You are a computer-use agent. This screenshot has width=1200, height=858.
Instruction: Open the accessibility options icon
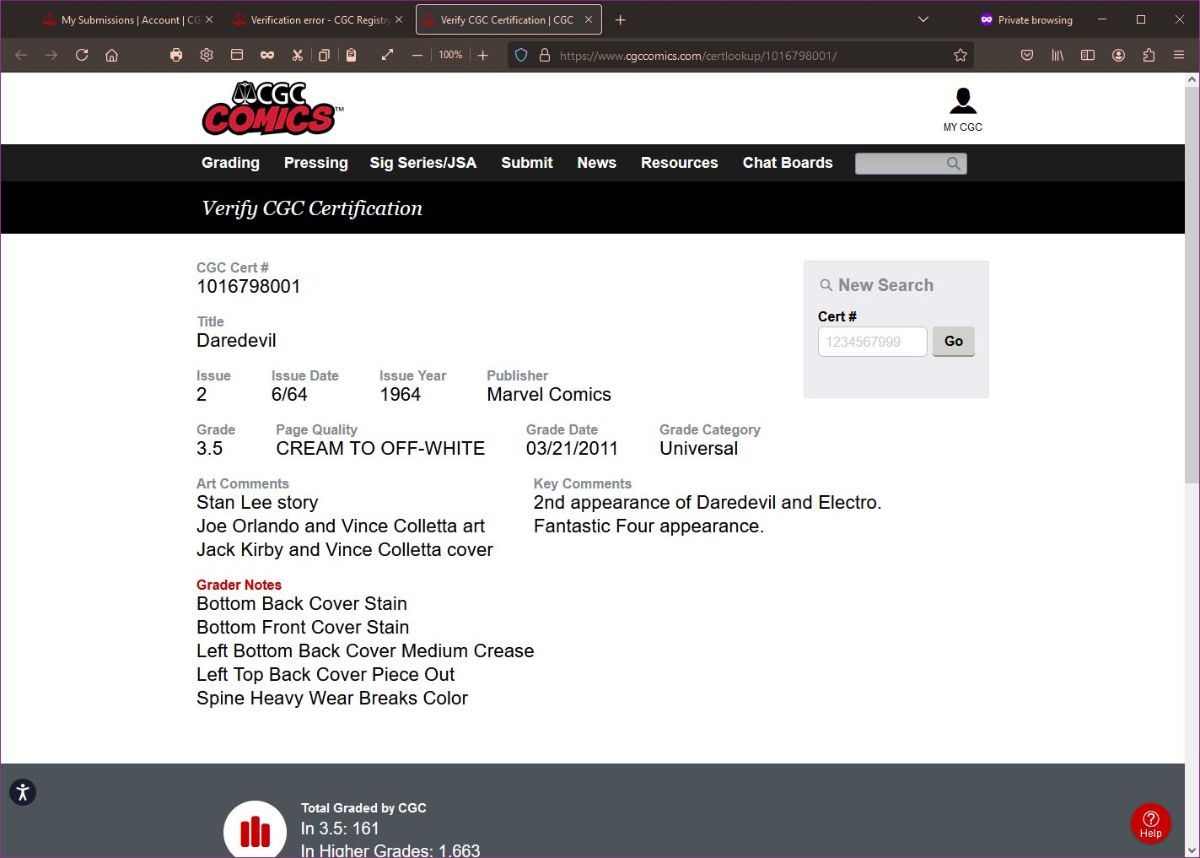[x=22, y=792]
